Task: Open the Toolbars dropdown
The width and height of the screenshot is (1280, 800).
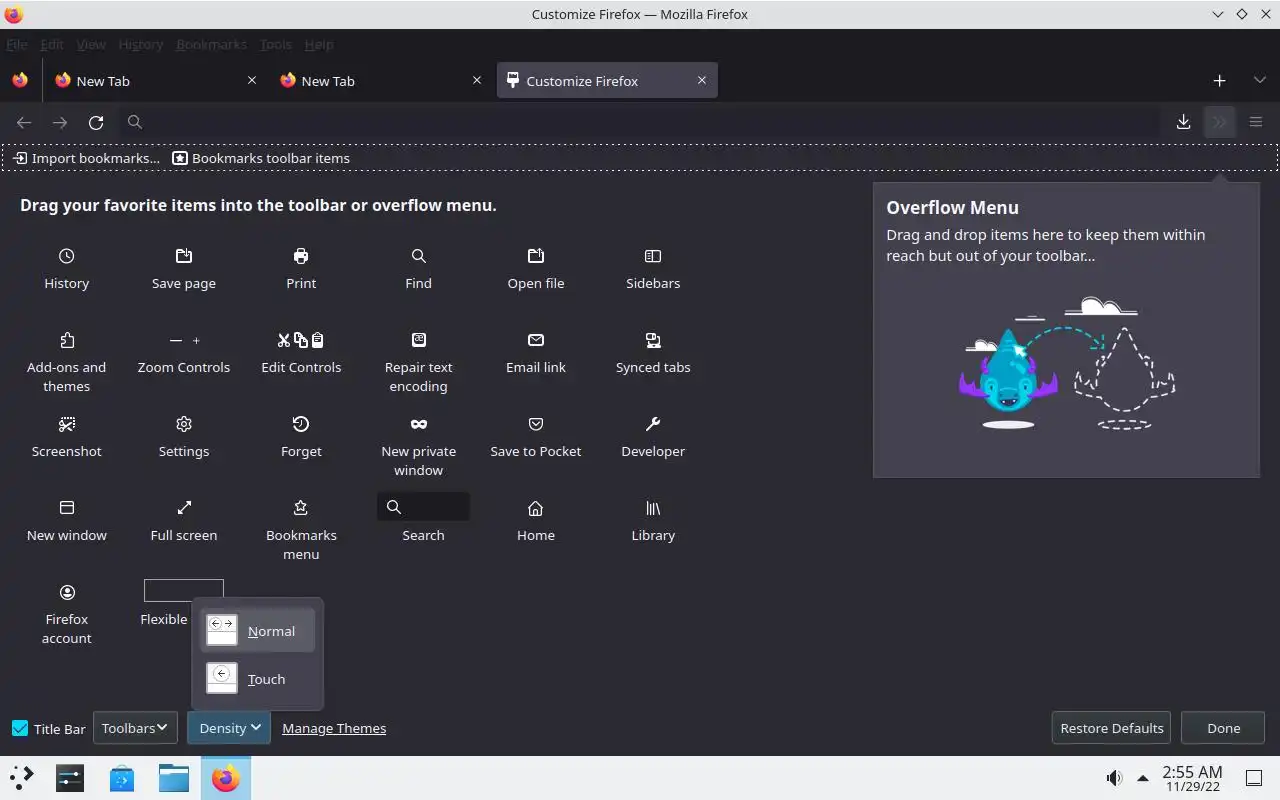Action: click(135, 728)
